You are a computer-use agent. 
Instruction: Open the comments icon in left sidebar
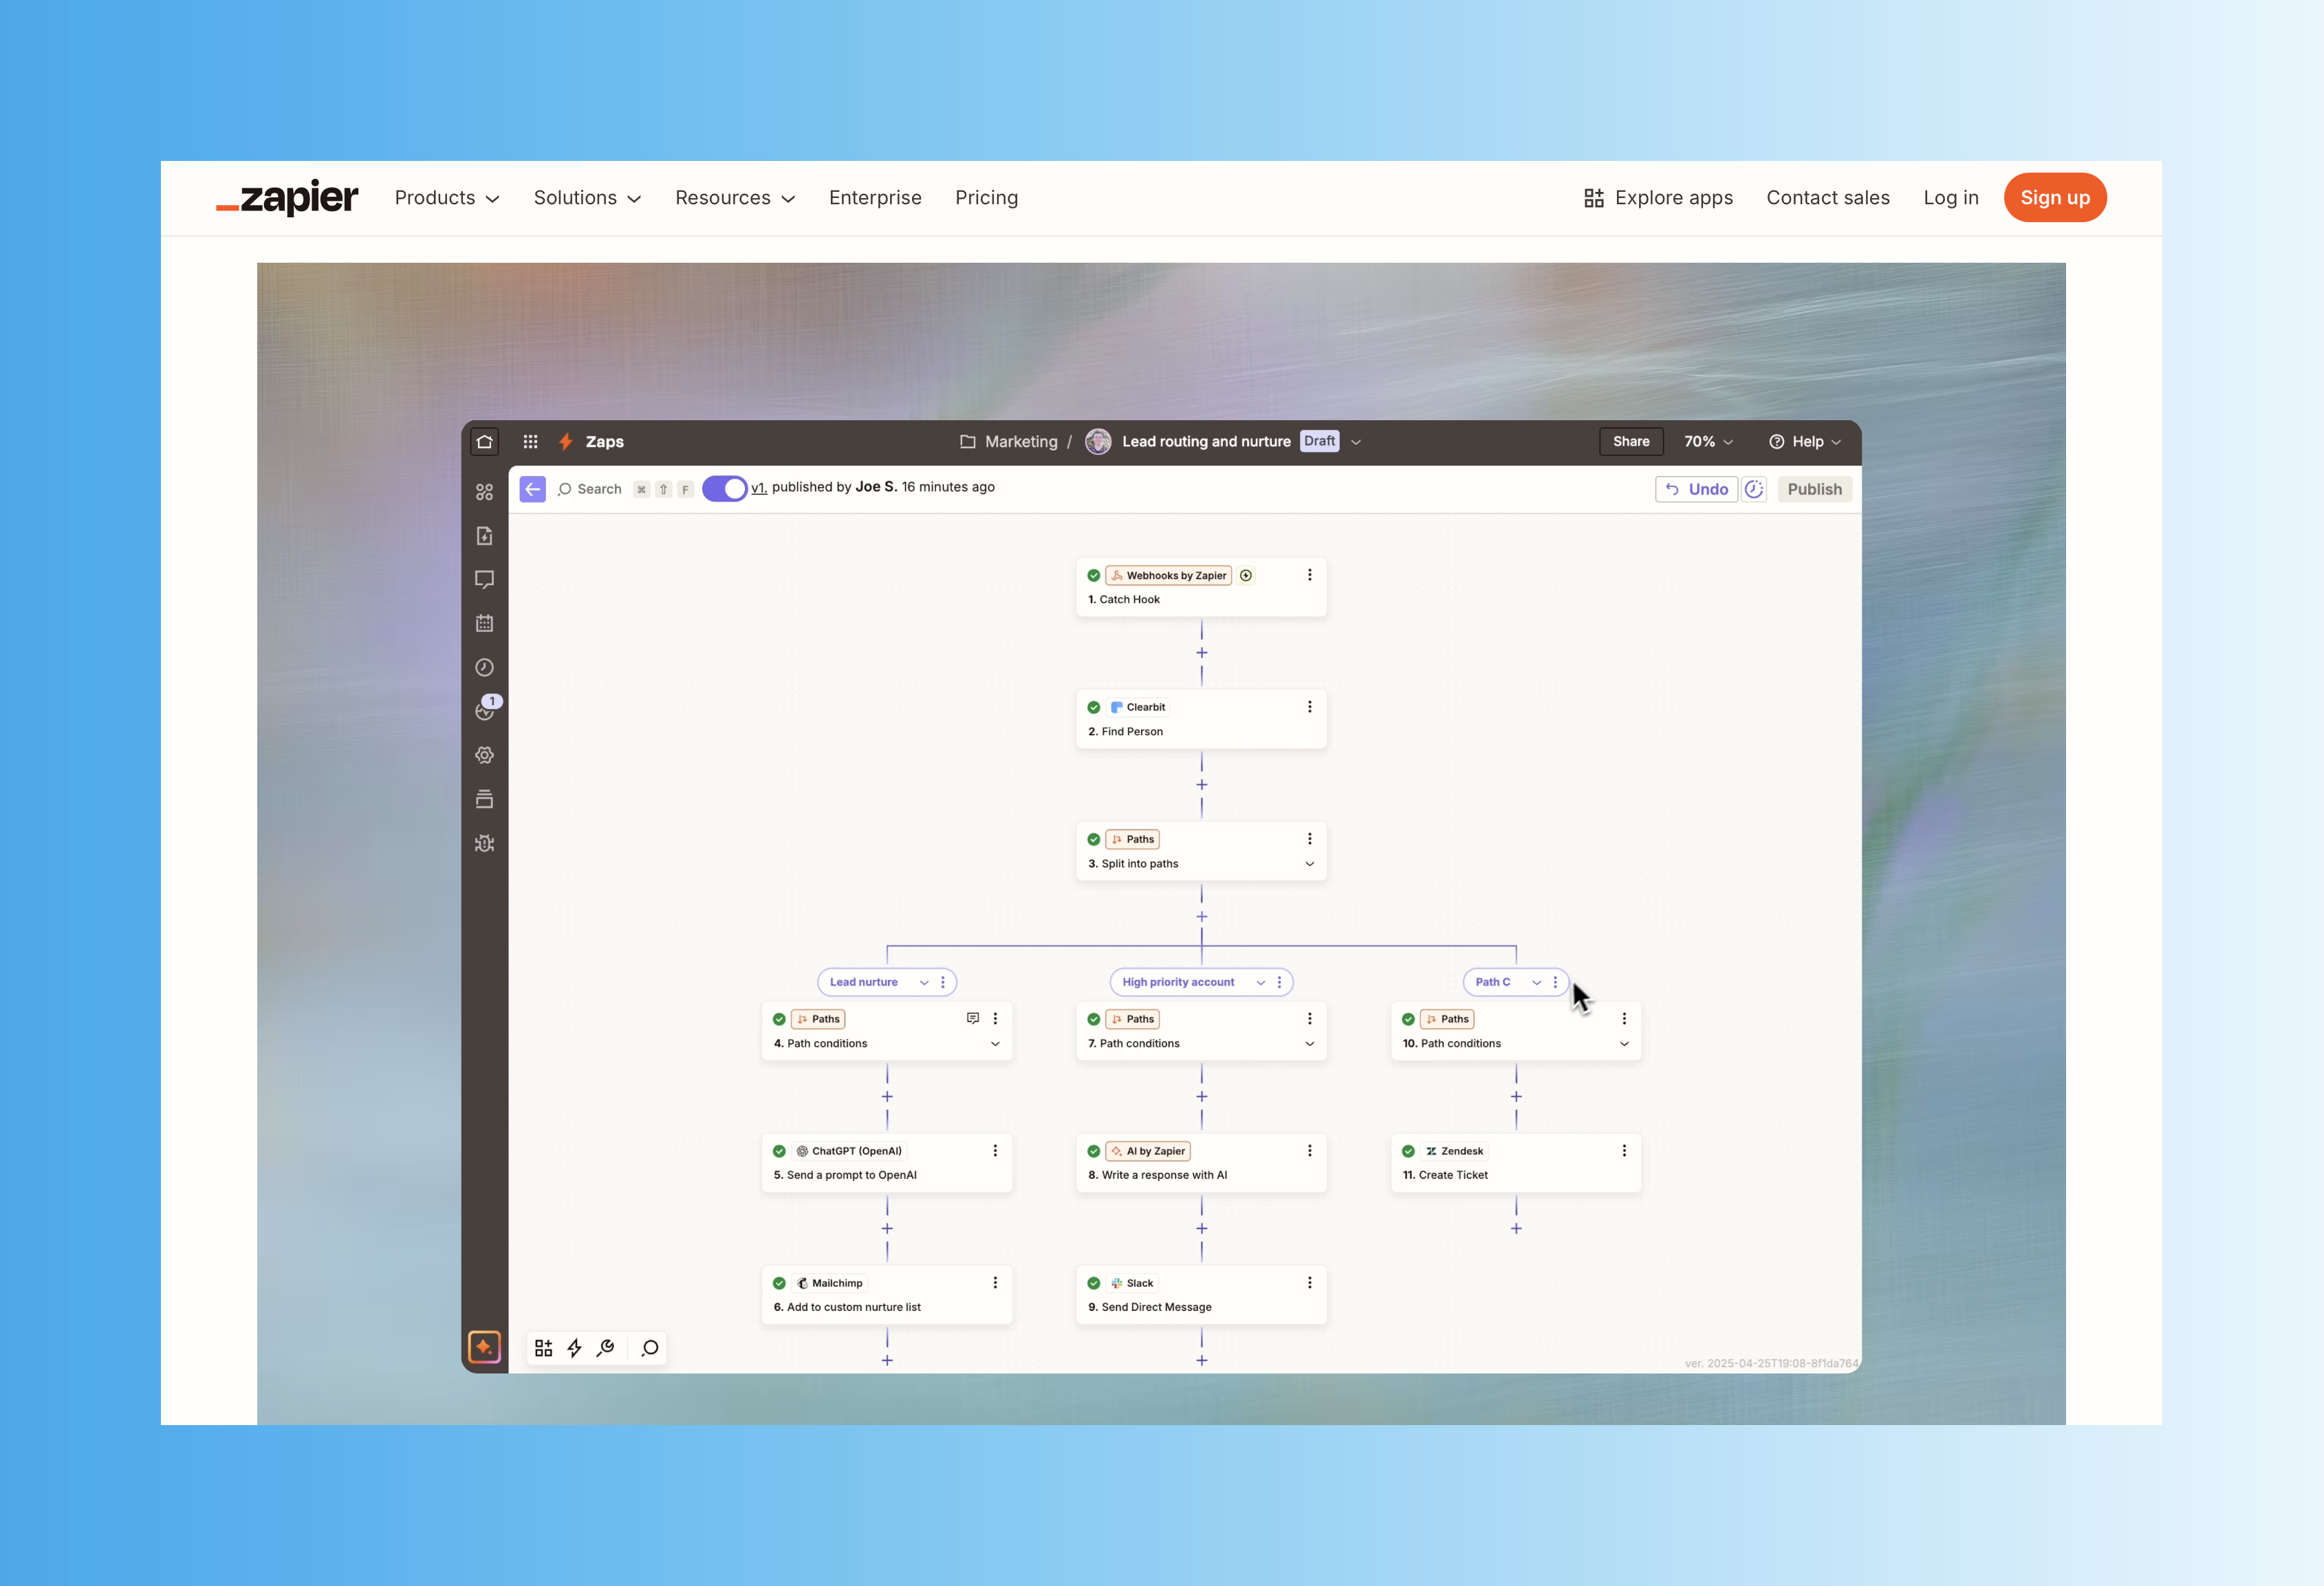coord(485,579)
